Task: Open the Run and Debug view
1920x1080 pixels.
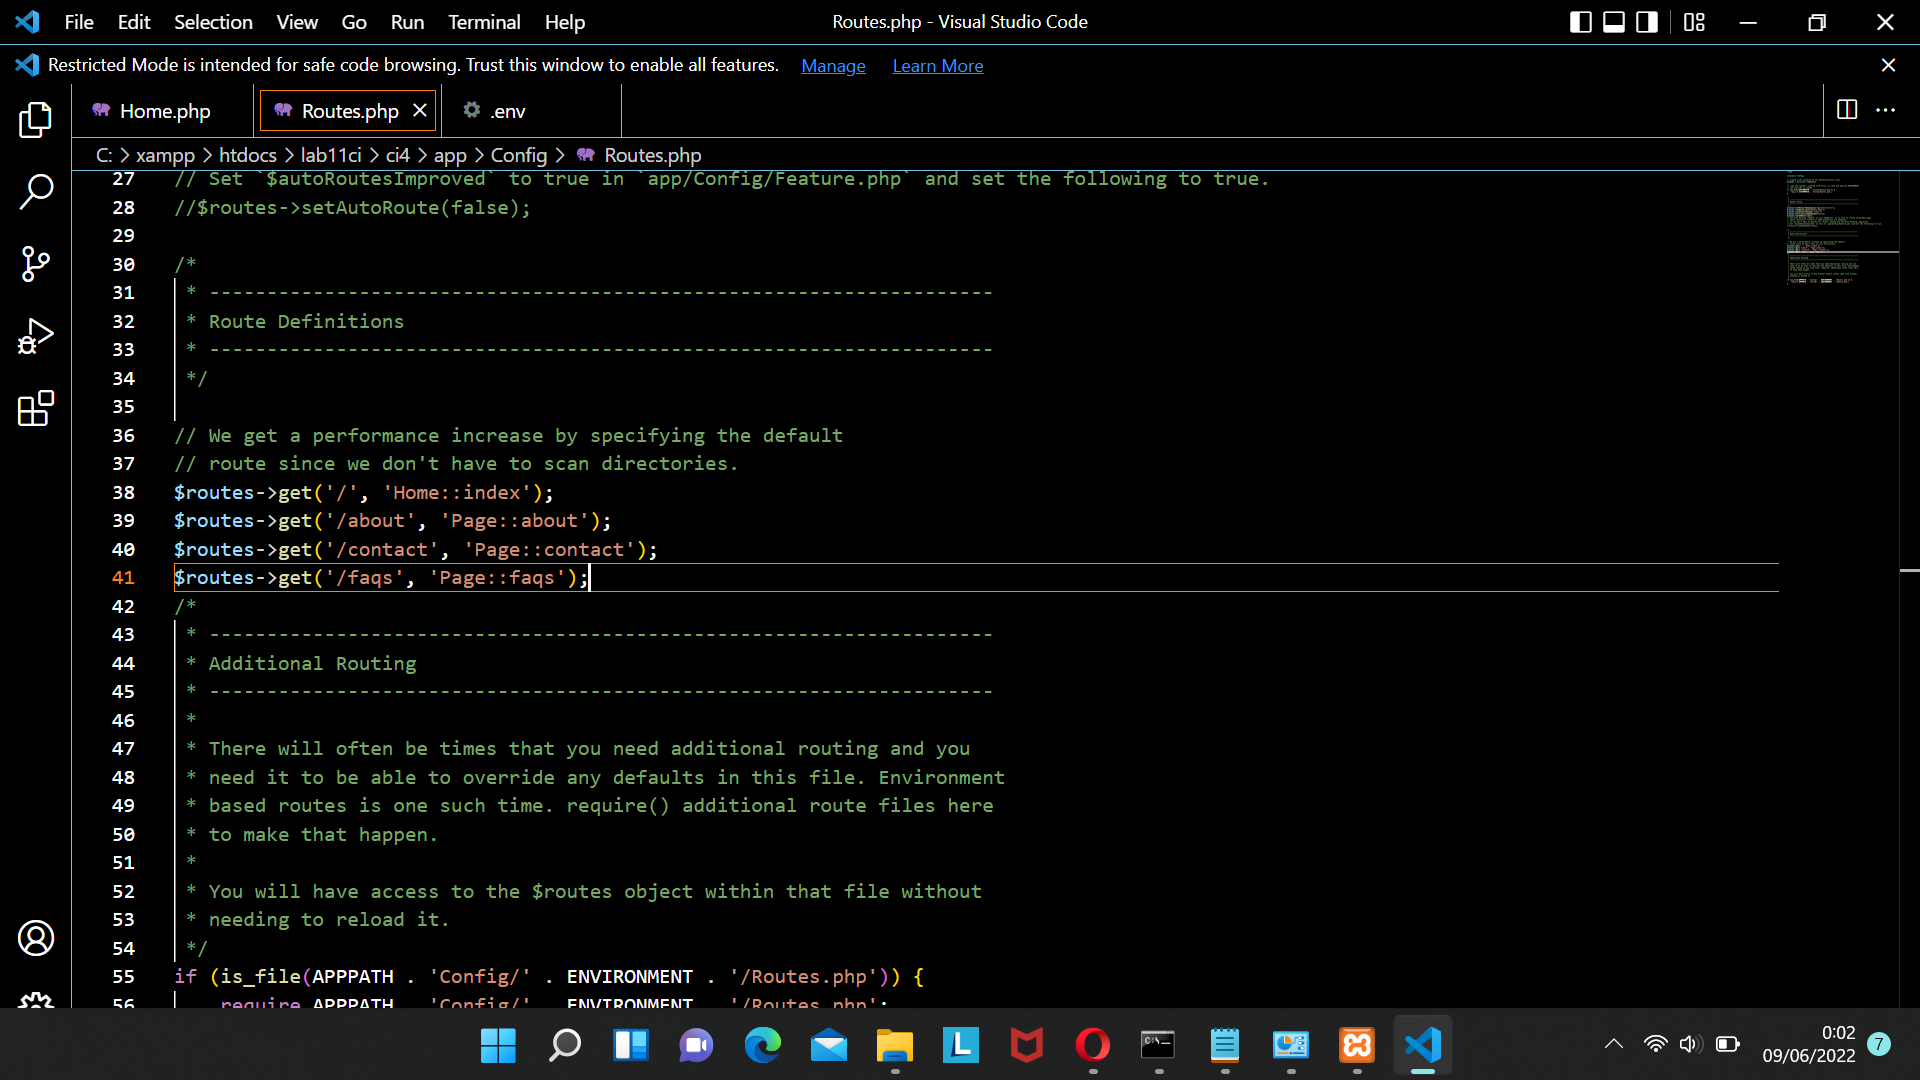Action: [x=35, y=336]
